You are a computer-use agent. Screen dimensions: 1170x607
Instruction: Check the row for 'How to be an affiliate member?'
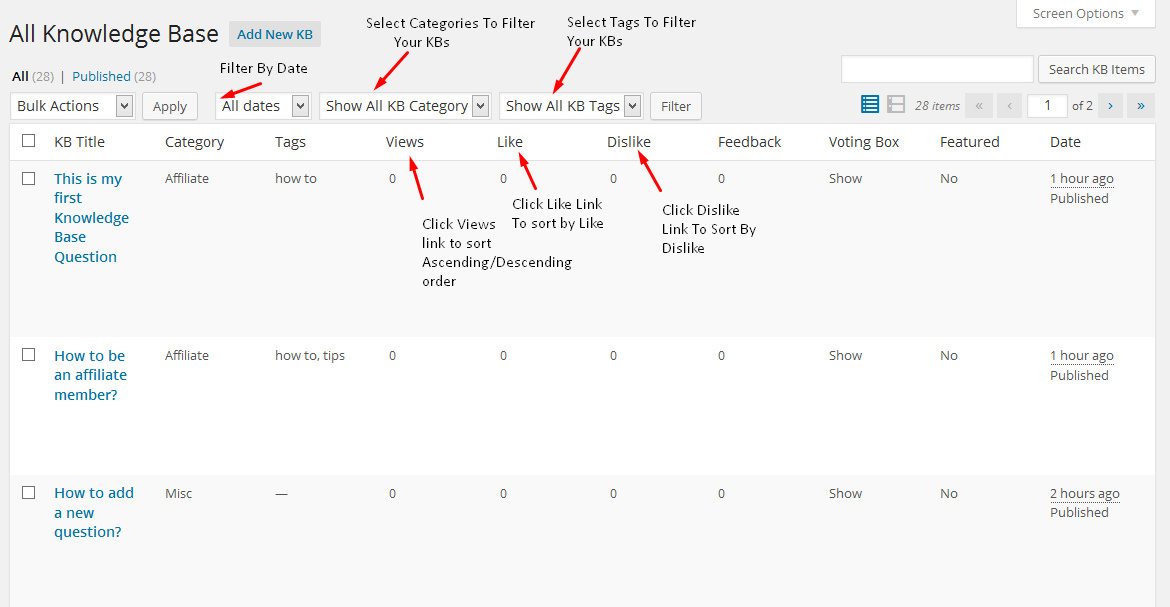[28, 355]
